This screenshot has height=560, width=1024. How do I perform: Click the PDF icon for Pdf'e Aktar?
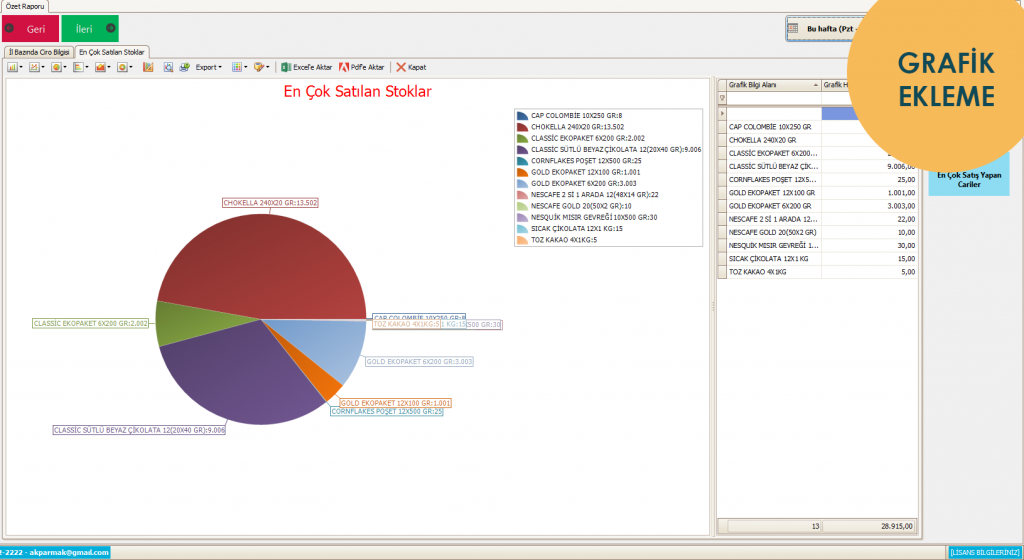pyautogui.click(x=344, y=67)
